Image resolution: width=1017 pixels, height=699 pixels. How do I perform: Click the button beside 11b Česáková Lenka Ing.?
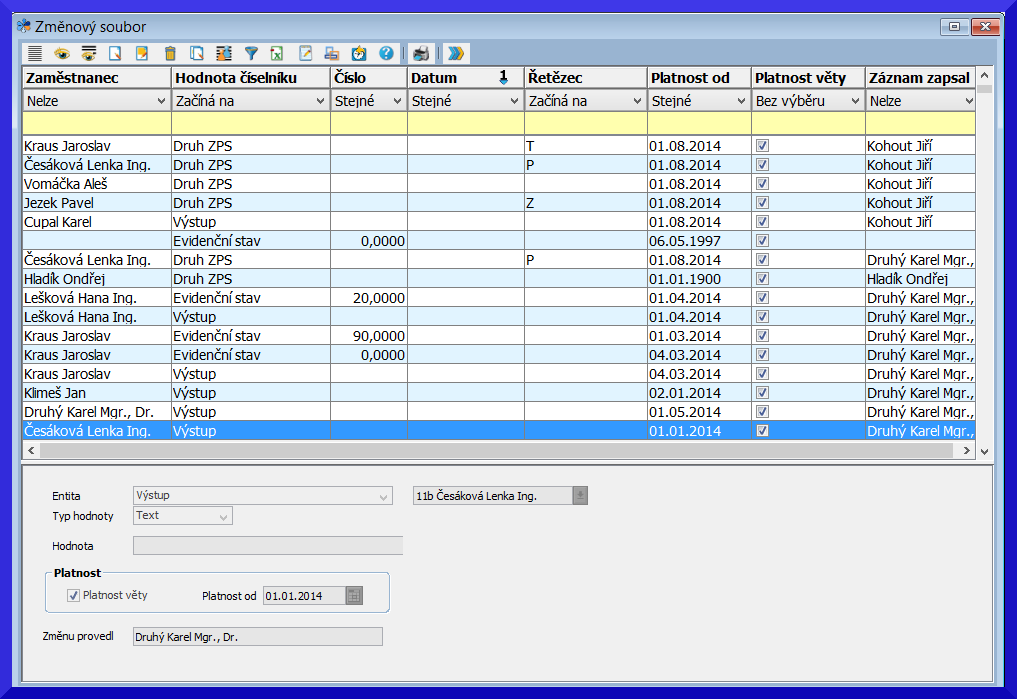tap(580, 496)
